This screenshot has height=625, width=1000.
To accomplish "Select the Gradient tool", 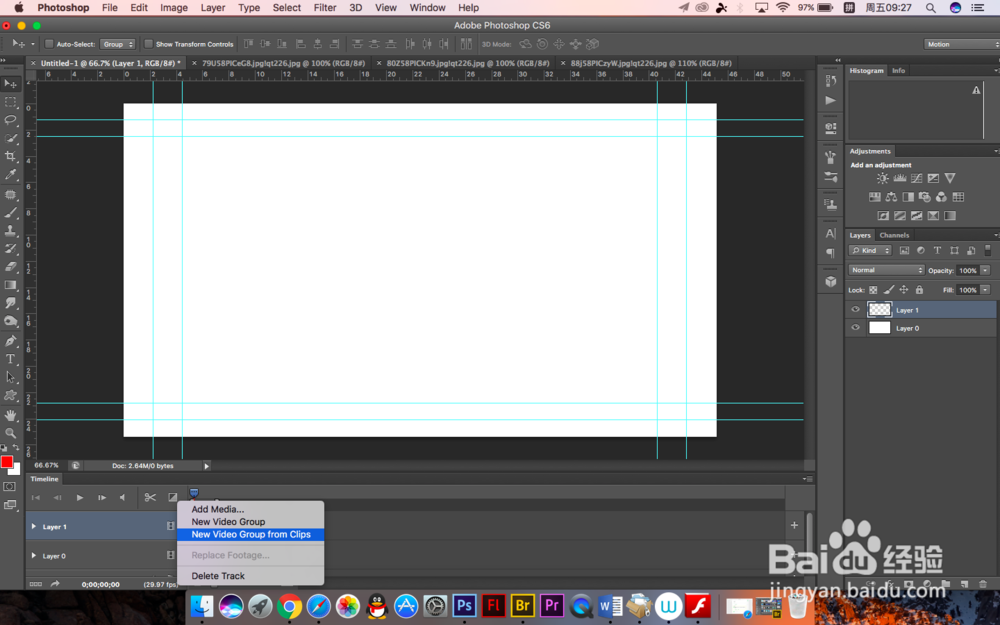I will [x=10, y=285].
